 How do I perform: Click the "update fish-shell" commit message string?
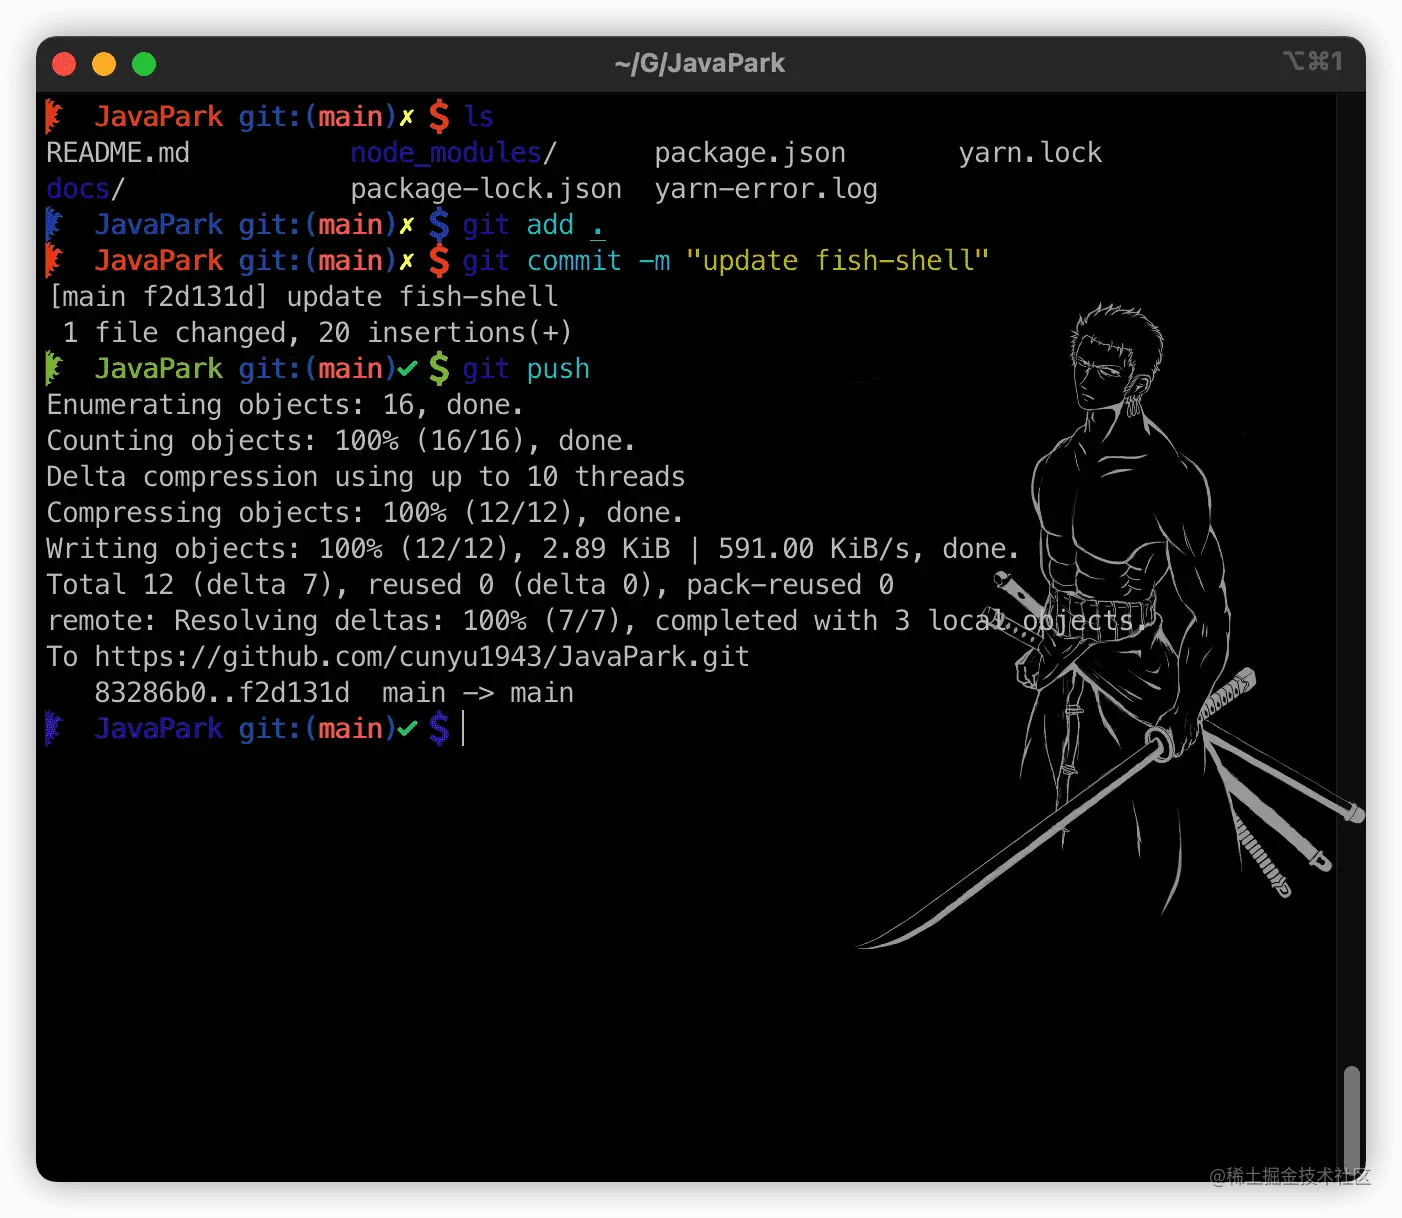pyautogui.click(x=837, y=261)
